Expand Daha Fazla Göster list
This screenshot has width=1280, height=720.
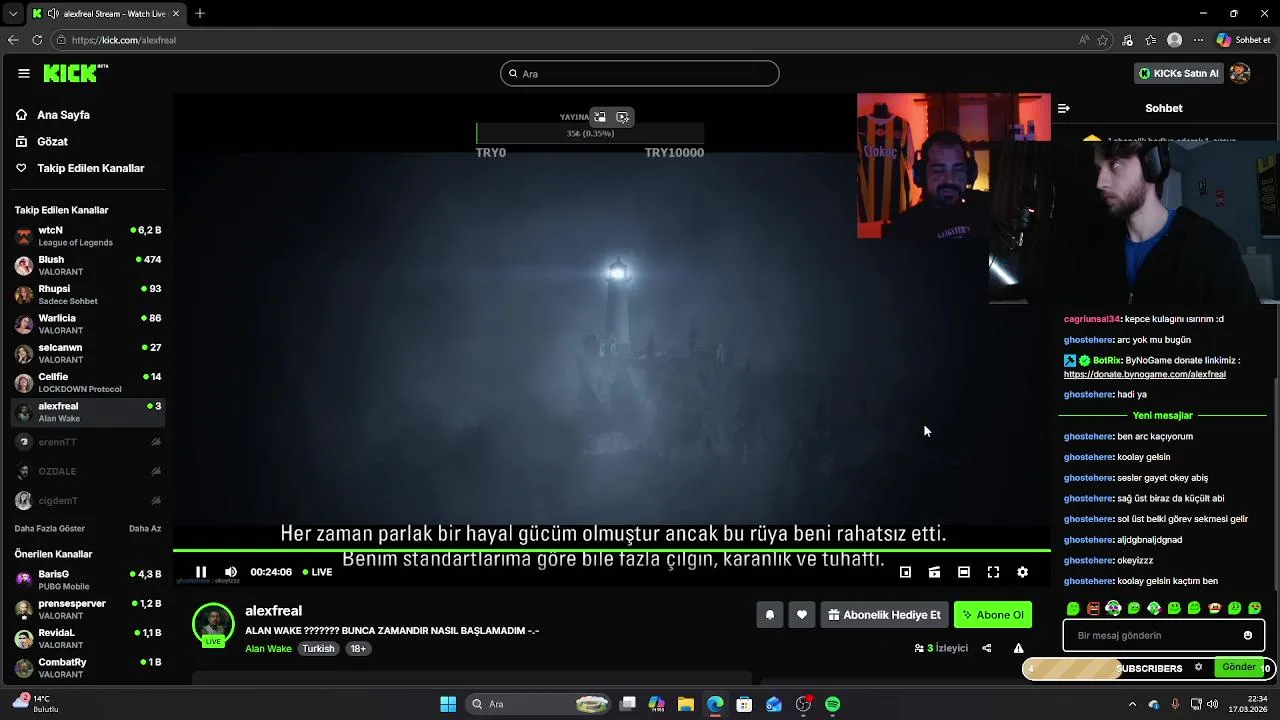click(50, 528)
